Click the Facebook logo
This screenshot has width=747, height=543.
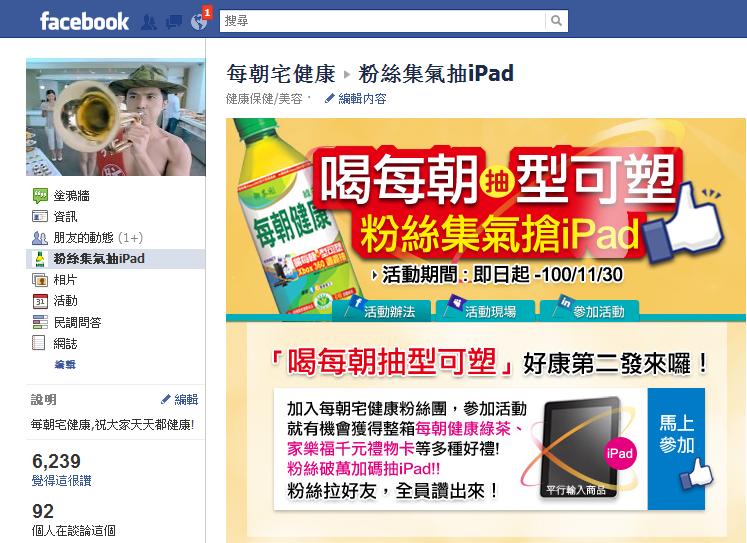point(84,21)
